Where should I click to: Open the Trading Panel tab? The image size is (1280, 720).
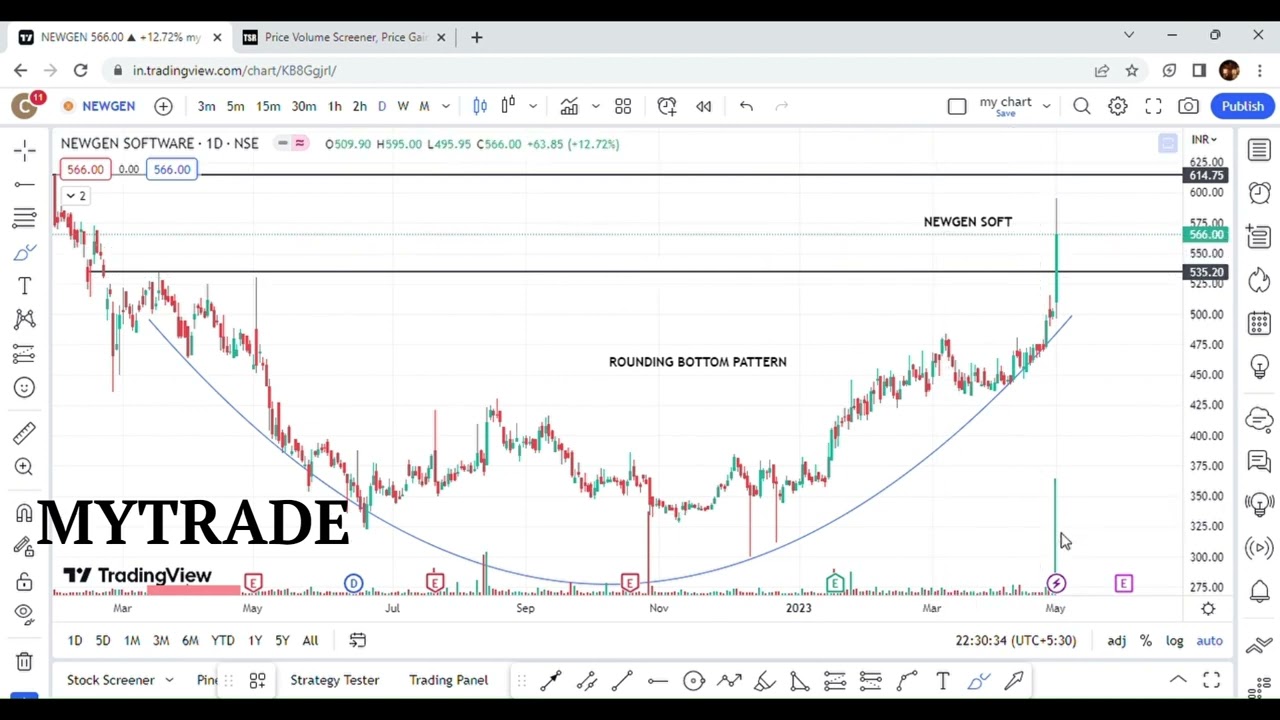[448, 680]
